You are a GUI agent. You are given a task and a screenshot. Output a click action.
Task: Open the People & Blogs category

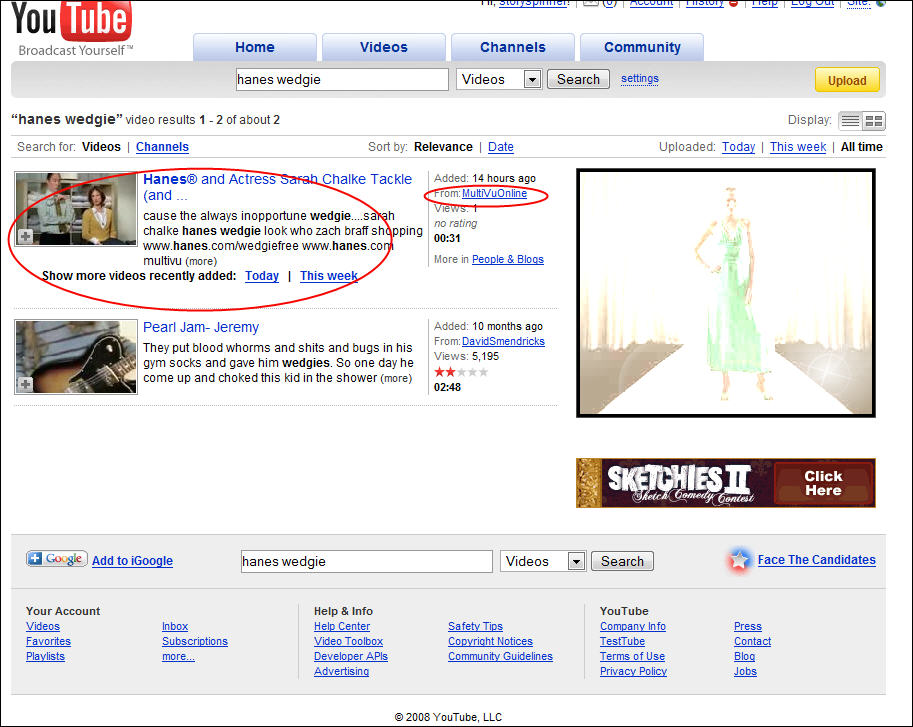click(x=508, y=259)
